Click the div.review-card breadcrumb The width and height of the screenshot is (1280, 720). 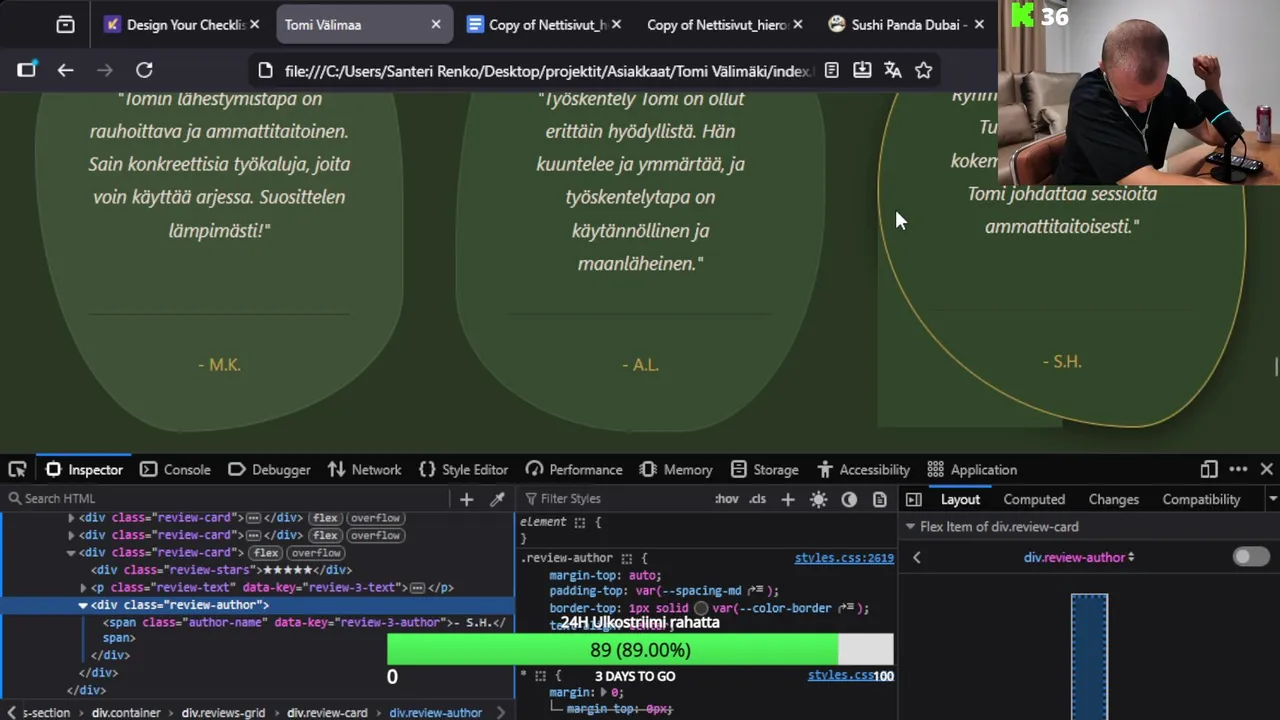(x=327, y=713)
